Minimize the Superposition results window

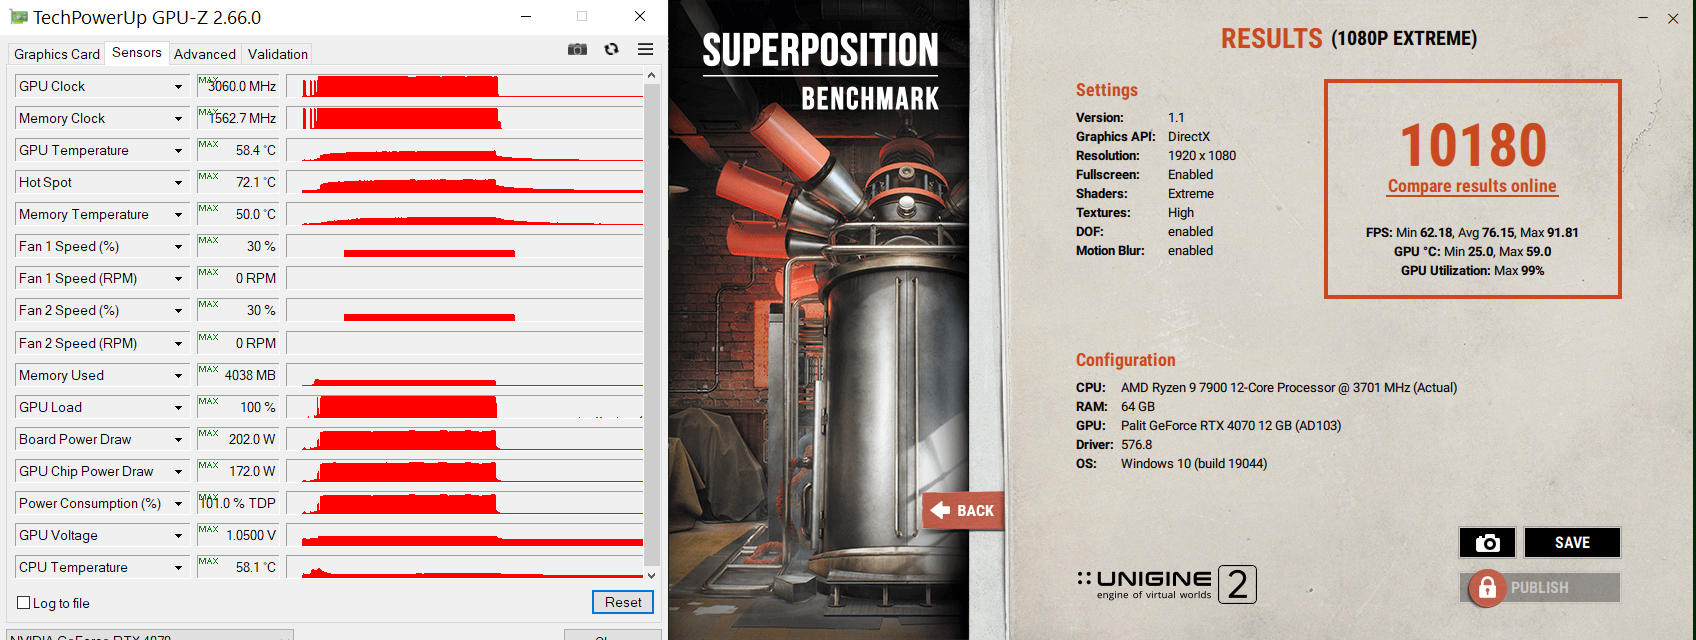[x=1642, y=18]
